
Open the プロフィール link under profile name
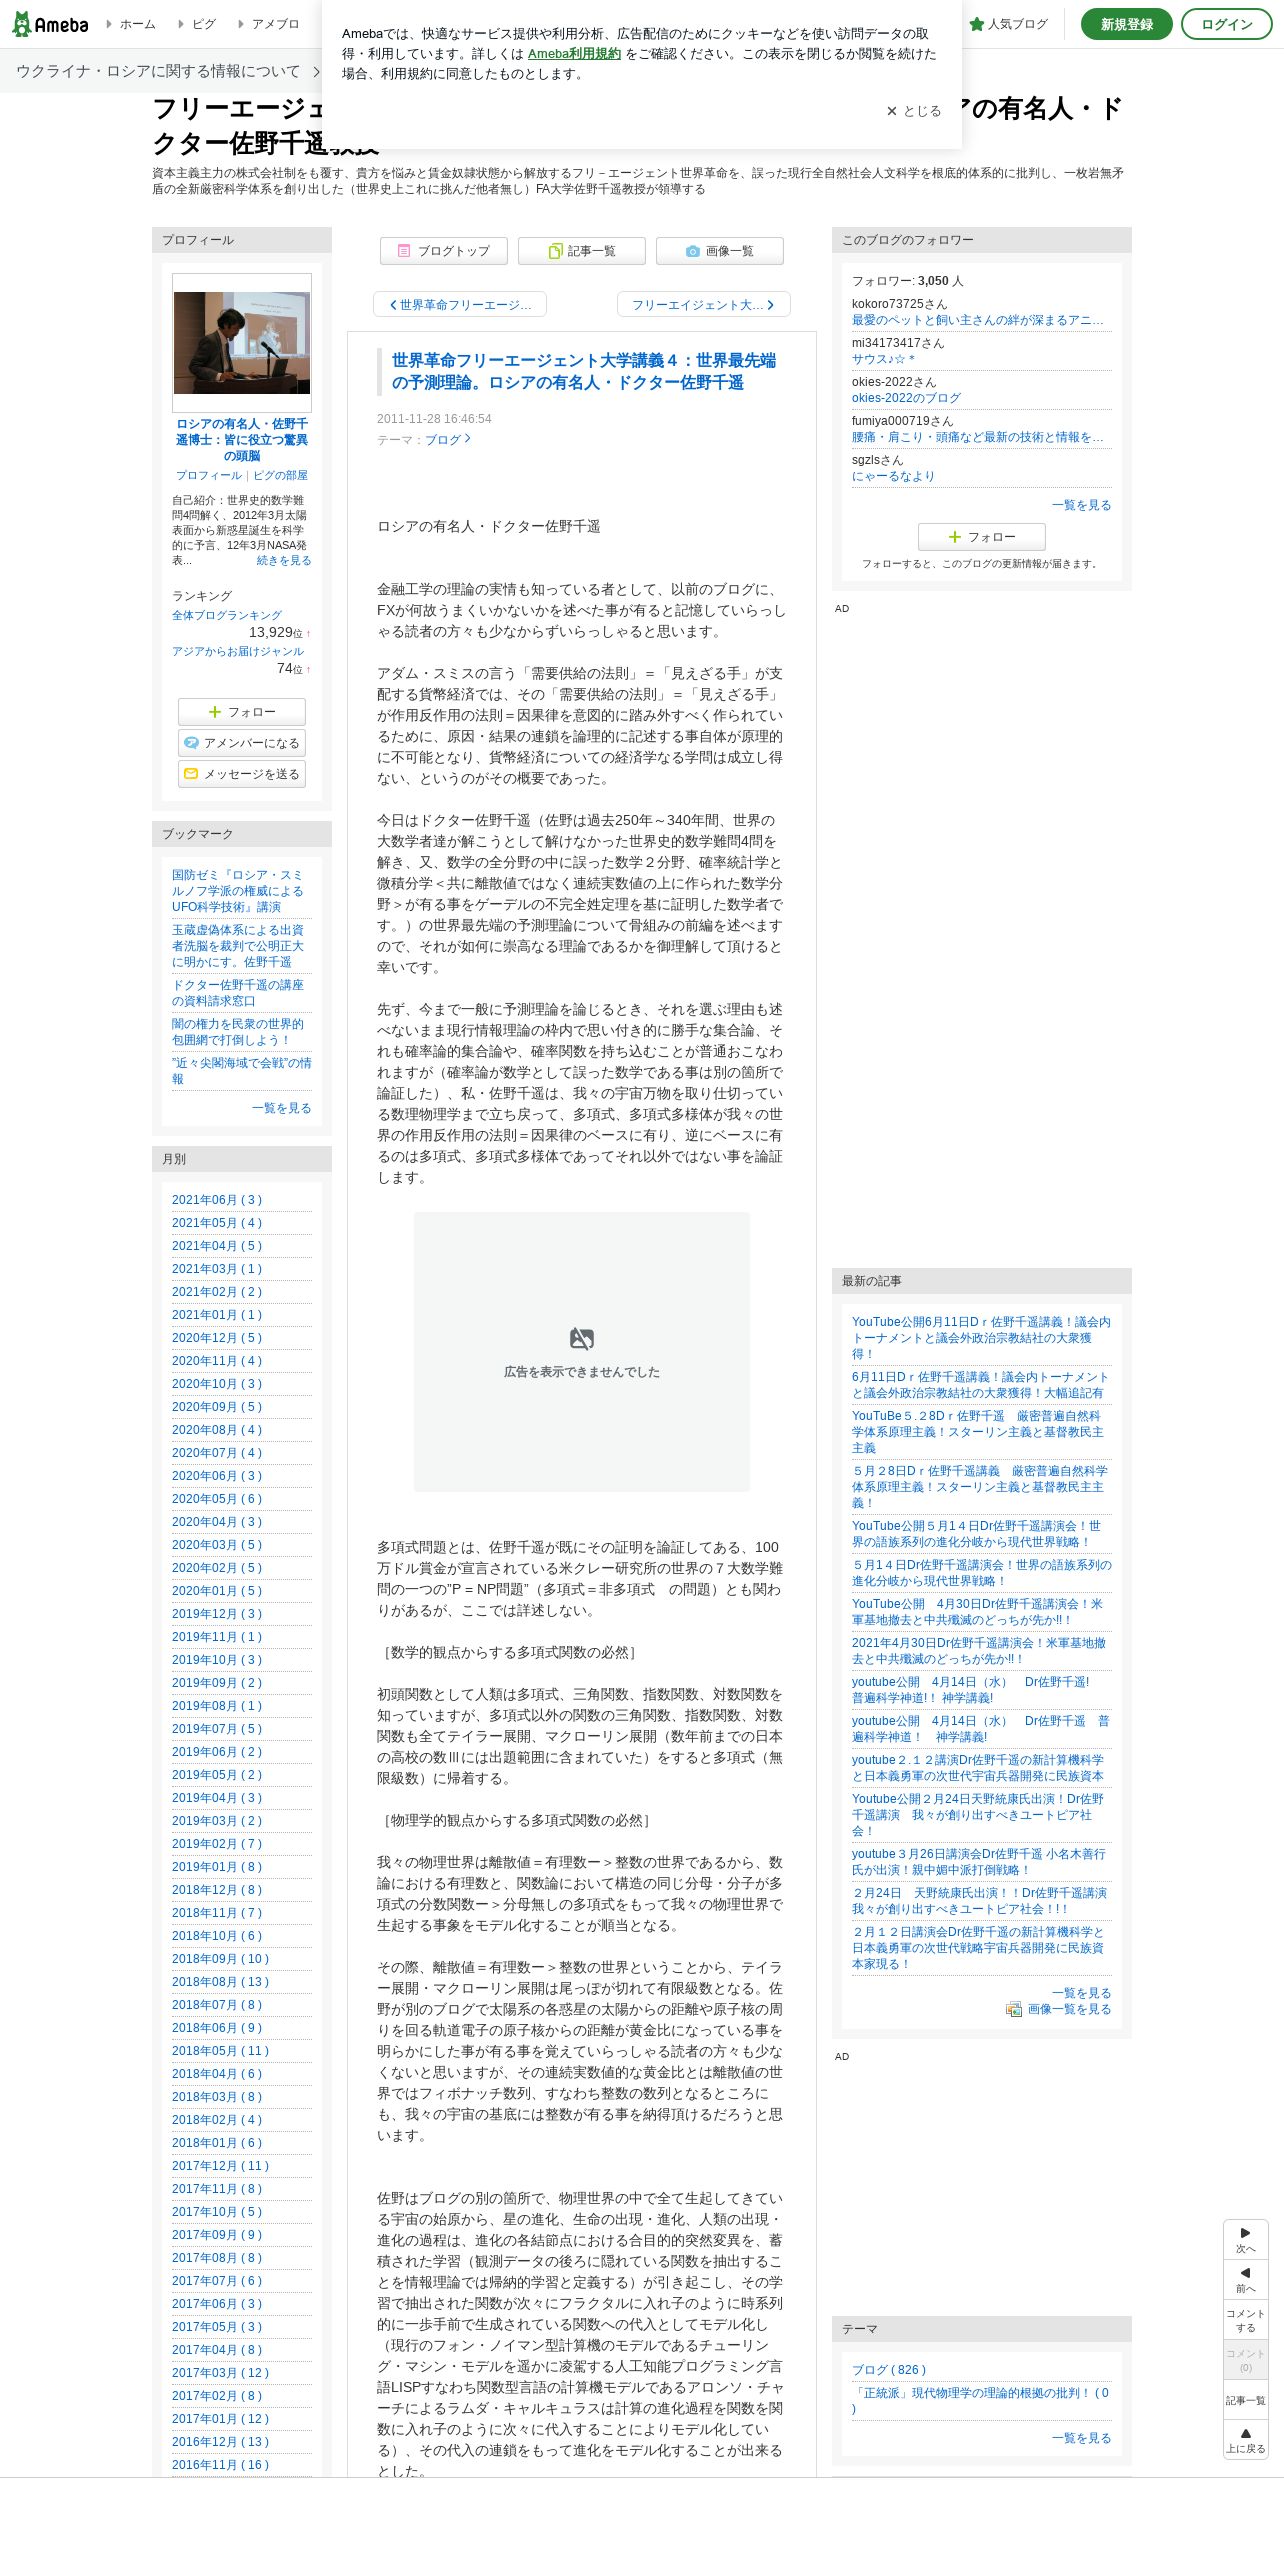pos(209,476)
